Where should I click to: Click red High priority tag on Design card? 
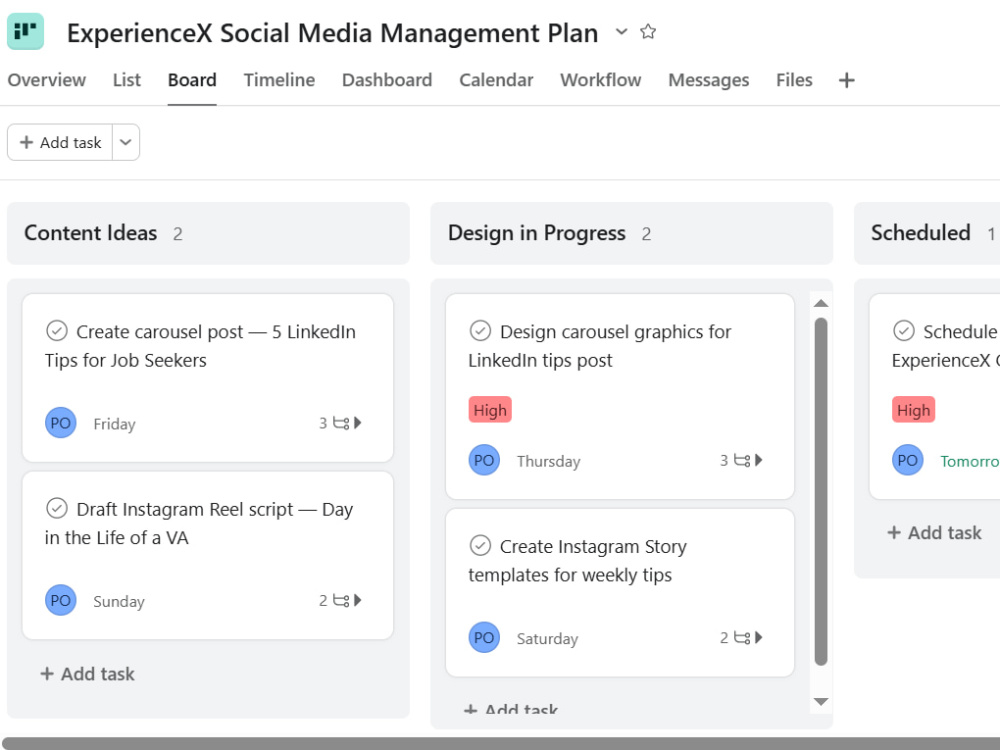[x=490, y=410]
